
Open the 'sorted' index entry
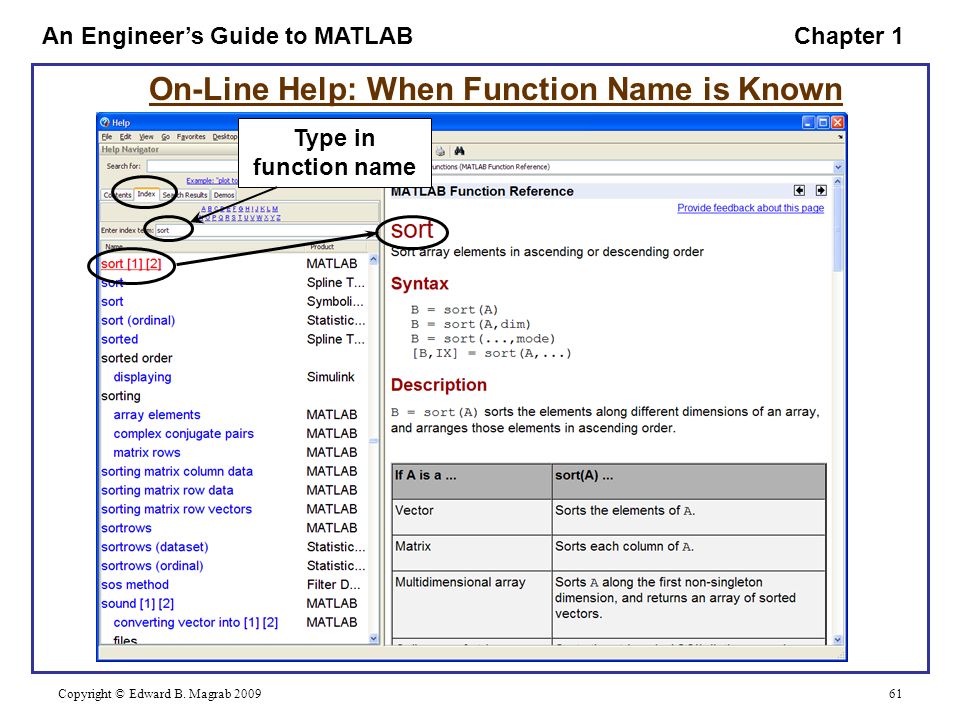pos(119,340)
